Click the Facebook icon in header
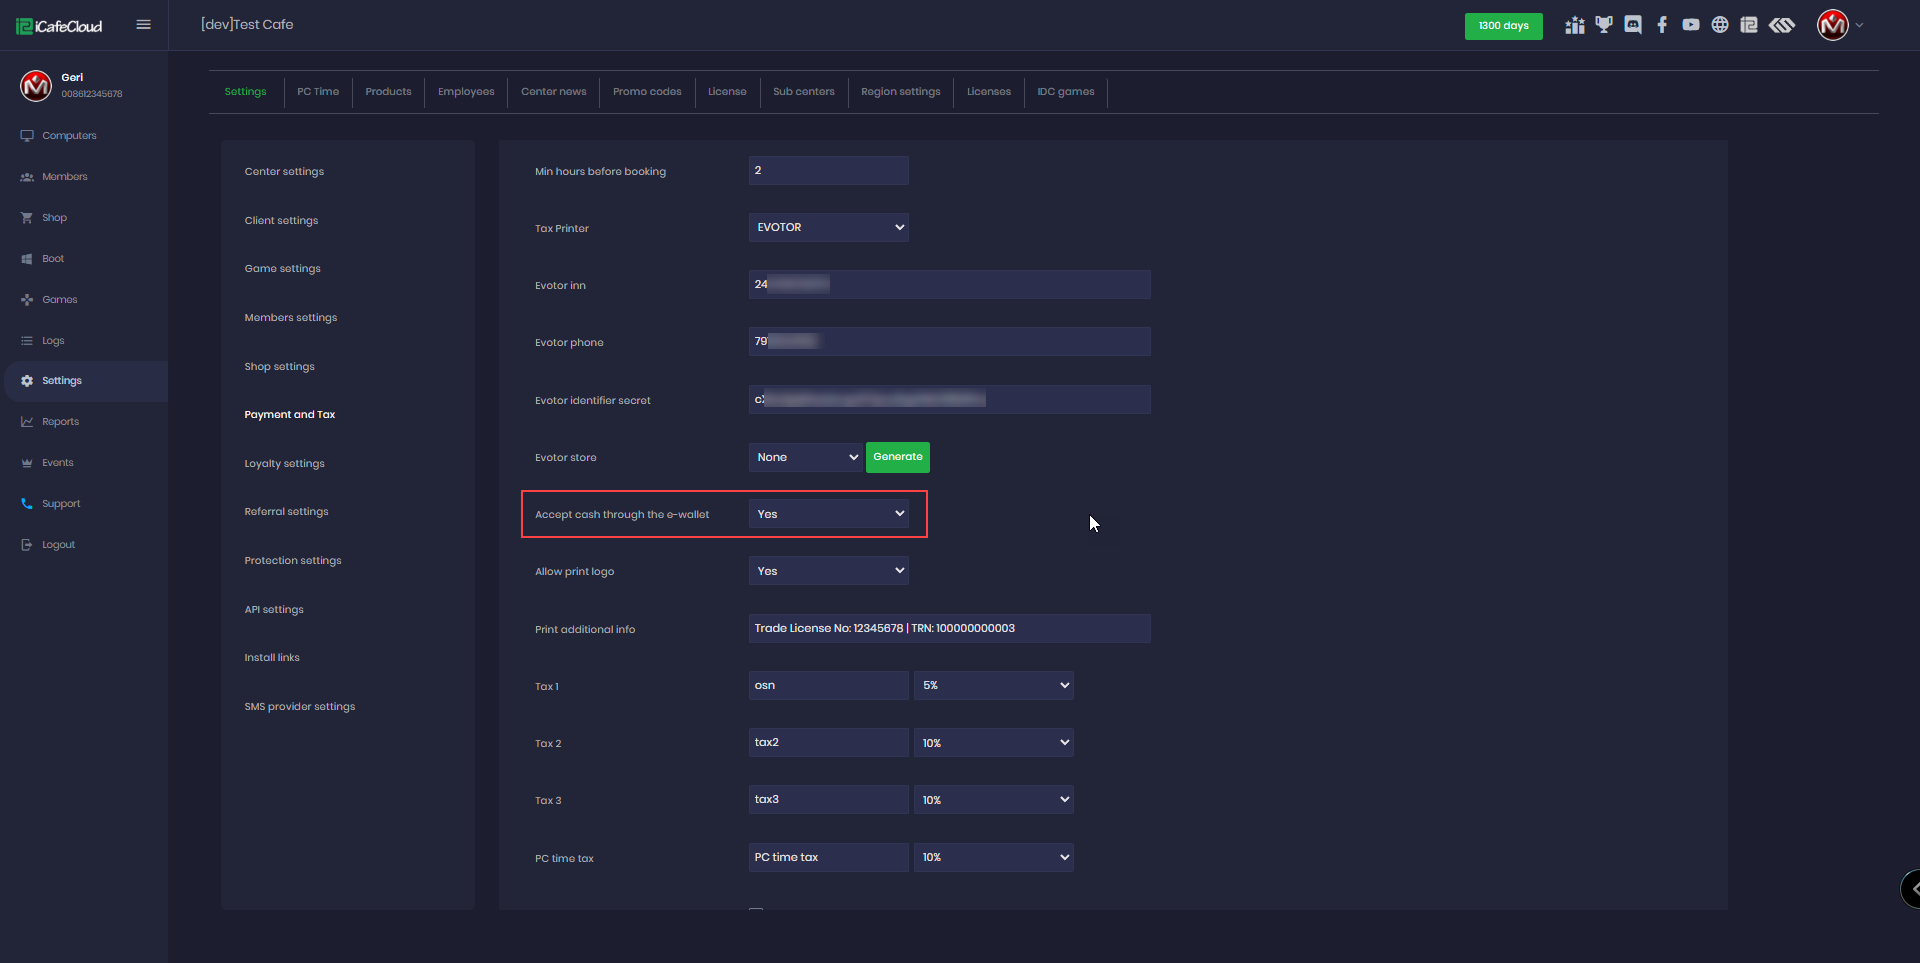The width and height of the screenshot is (1920, 963). (x=1662, y=25)
